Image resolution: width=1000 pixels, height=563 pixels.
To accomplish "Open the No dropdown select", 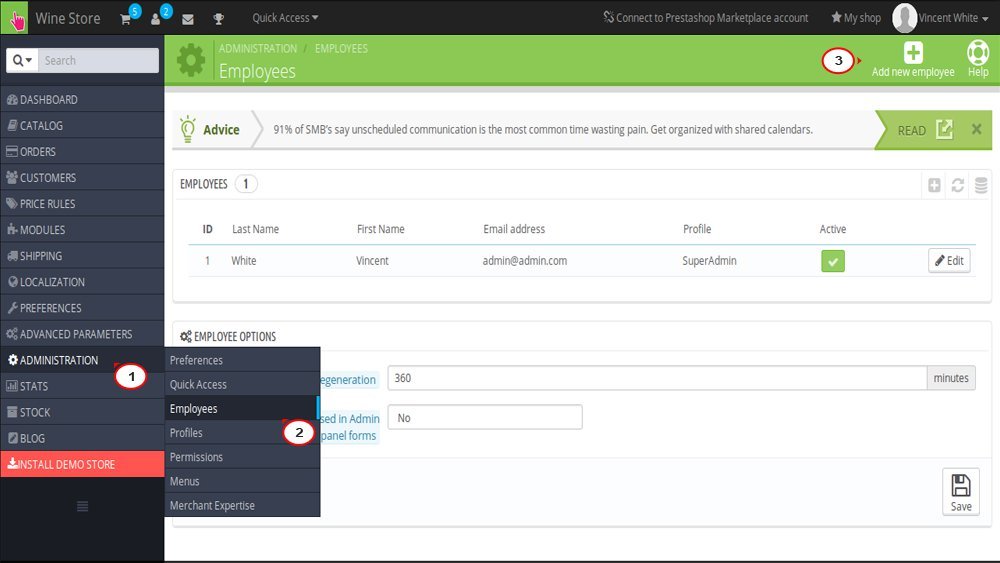I will click(485, 417).
